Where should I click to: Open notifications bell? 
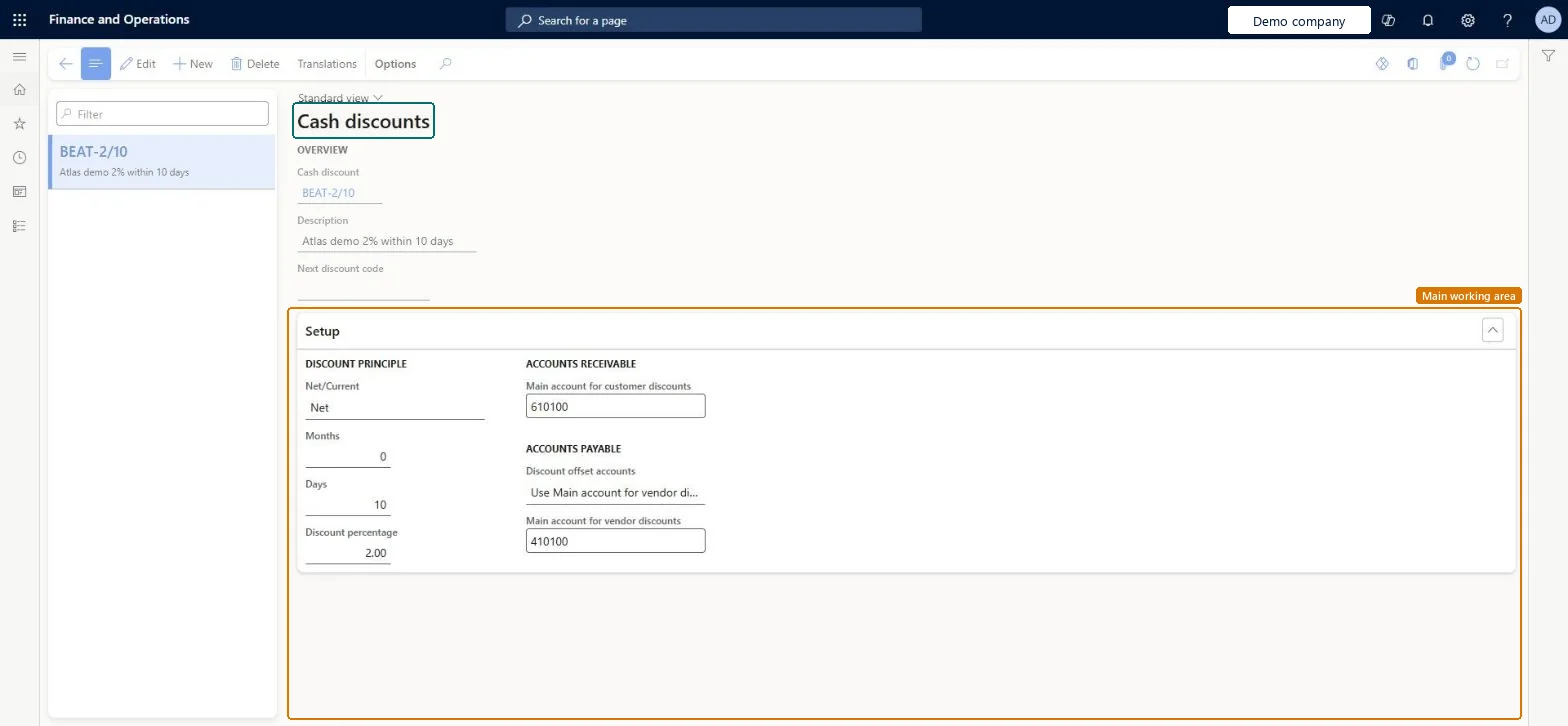click(1428, 20)
